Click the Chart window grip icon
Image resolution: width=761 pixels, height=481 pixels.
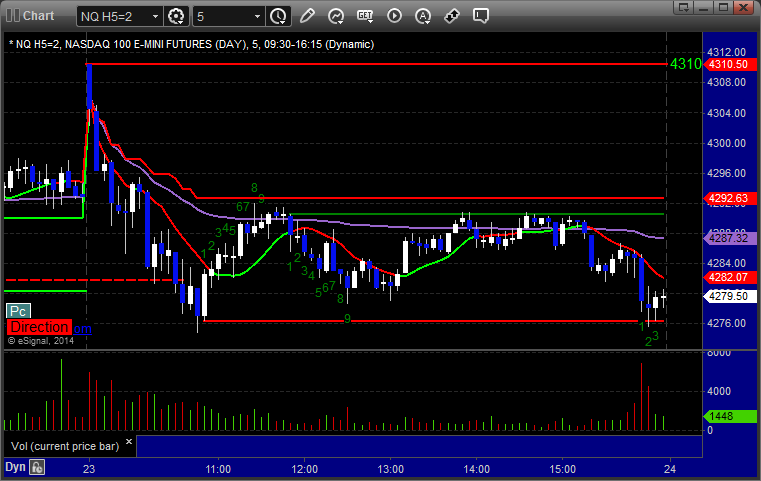point(13,16)
